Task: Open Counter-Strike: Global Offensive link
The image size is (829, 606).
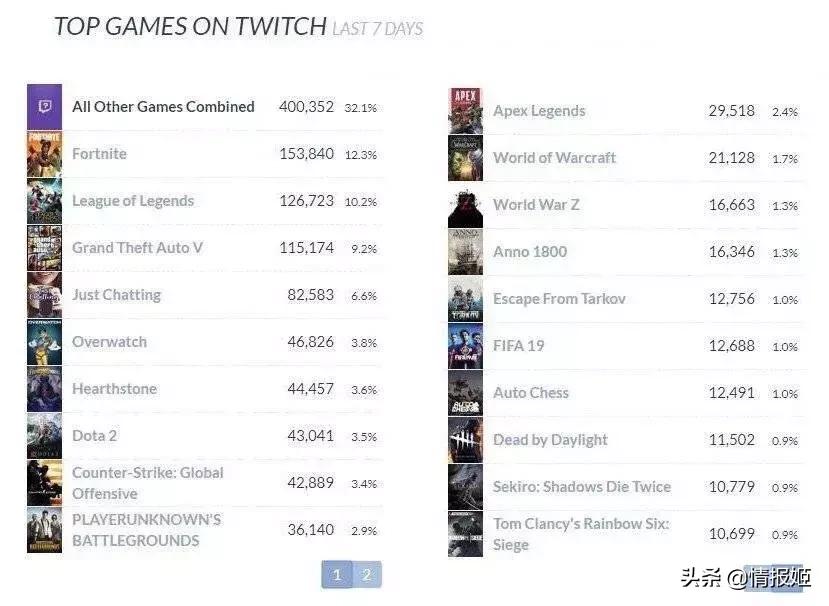Action: coord(147,483)
